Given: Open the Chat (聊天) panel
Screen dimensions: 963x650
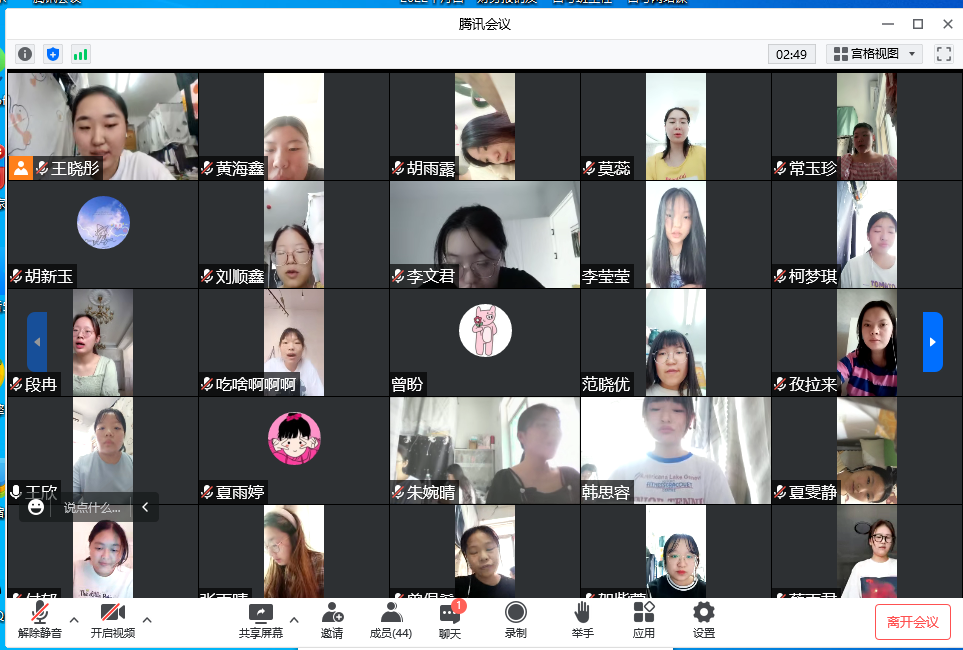Looking at the screenshot, I should point(450,620).
